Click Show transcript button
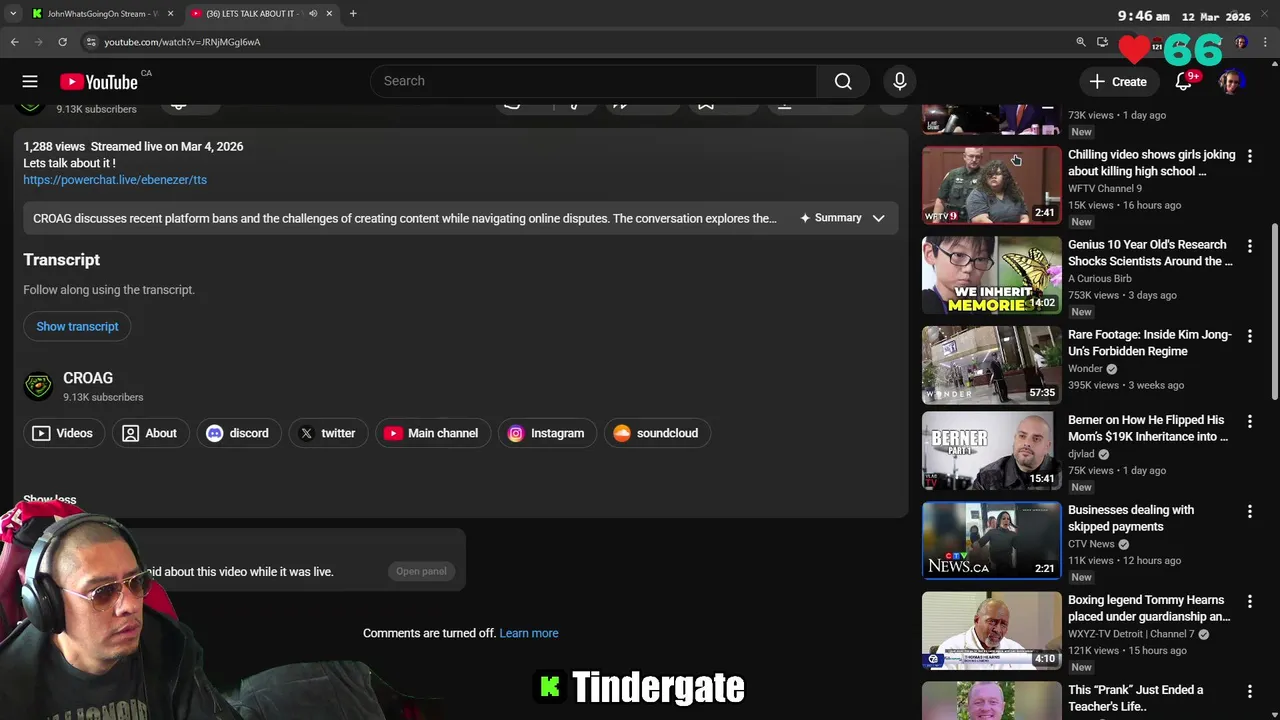The width and height of the screenshot is (1280, 720). pyautogui.click(x=77, y=327)
